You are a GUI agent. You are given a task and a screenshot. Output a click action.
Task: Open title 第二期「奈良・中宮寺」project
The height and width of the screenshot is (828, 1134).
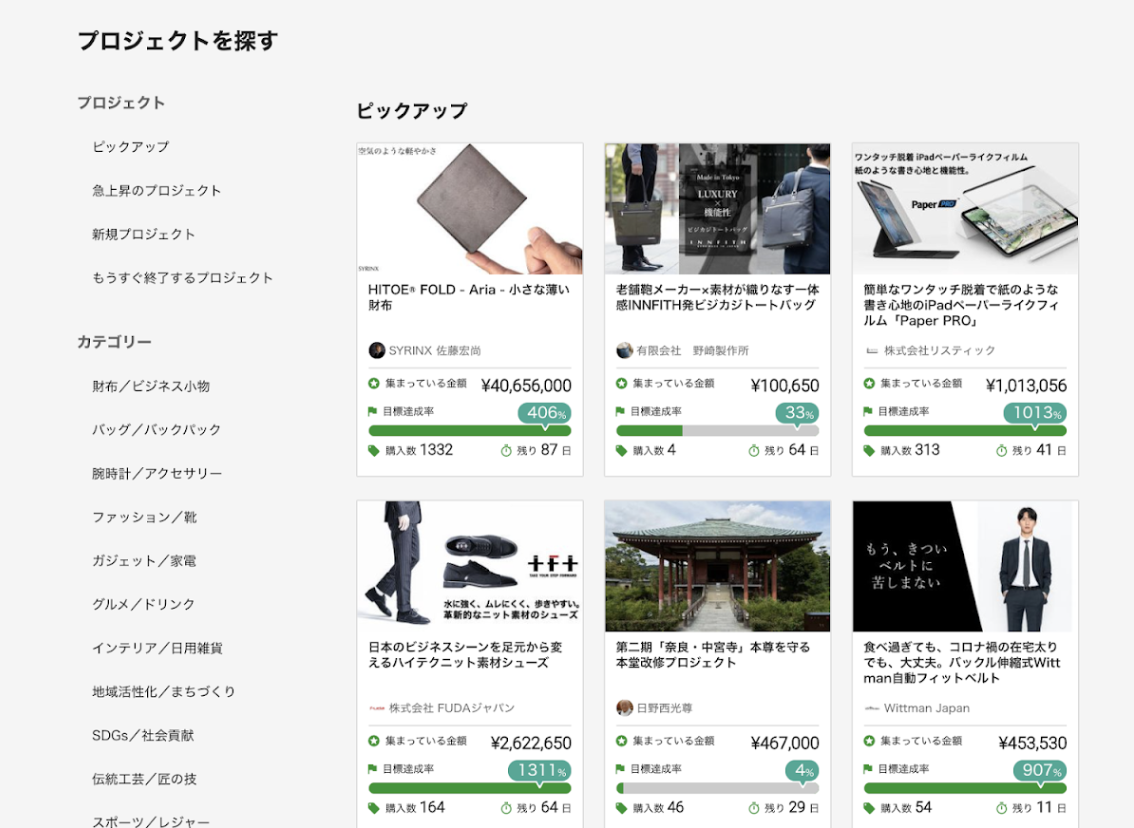(x=712, y=654)
